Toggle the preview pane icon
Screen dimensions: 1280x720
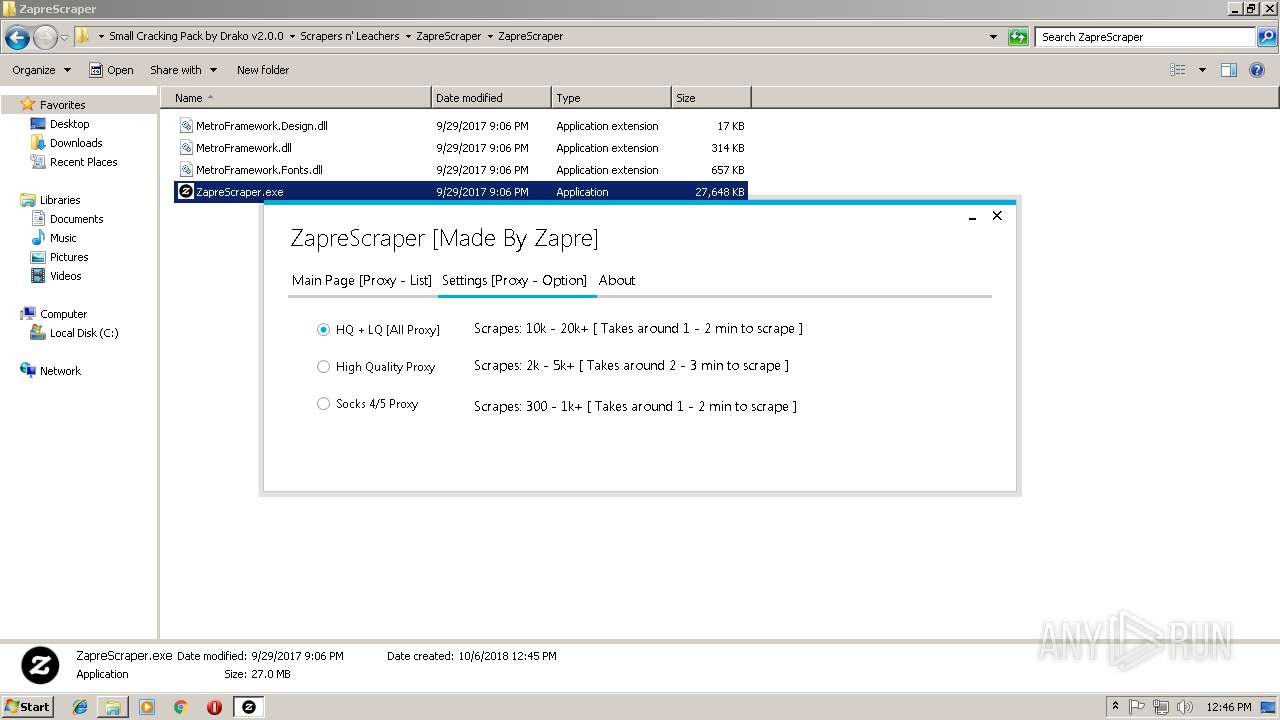pos(1229,70)
